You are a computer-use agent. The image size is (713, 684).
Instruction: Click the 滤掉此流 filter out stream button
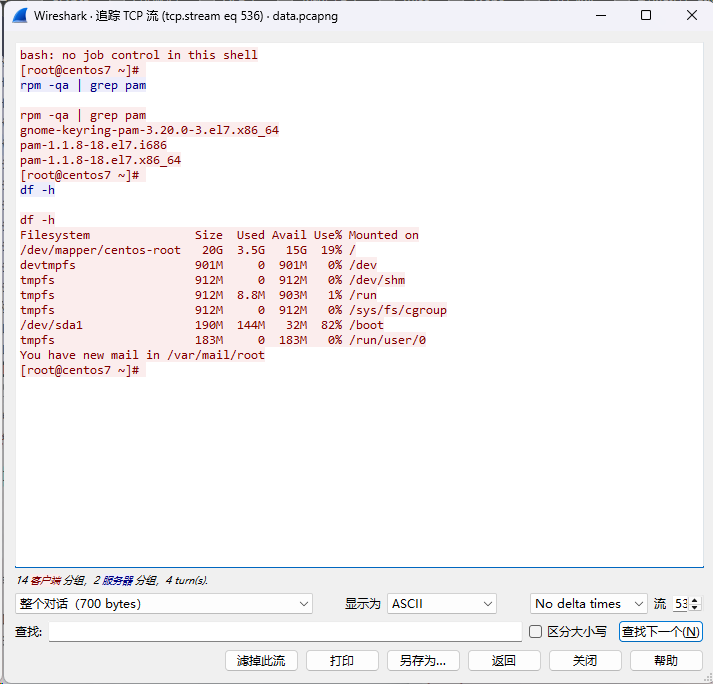(261, 661)
